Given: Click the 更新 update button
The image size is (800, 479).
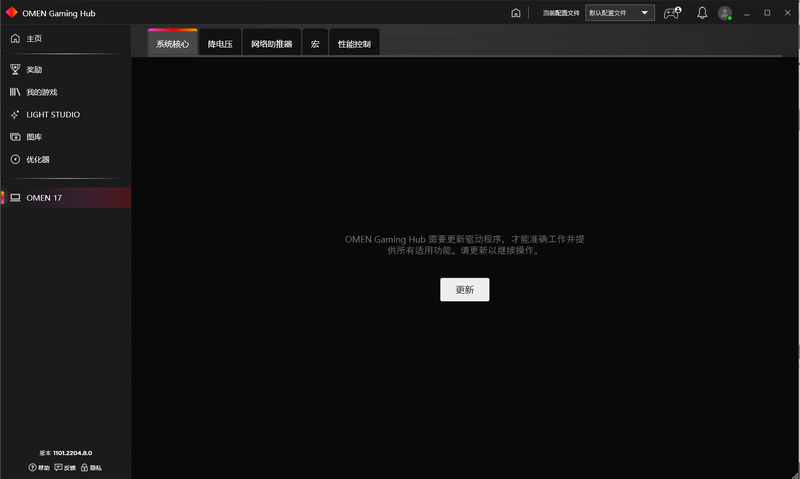Looking at the screenshot, I should 464,289.
